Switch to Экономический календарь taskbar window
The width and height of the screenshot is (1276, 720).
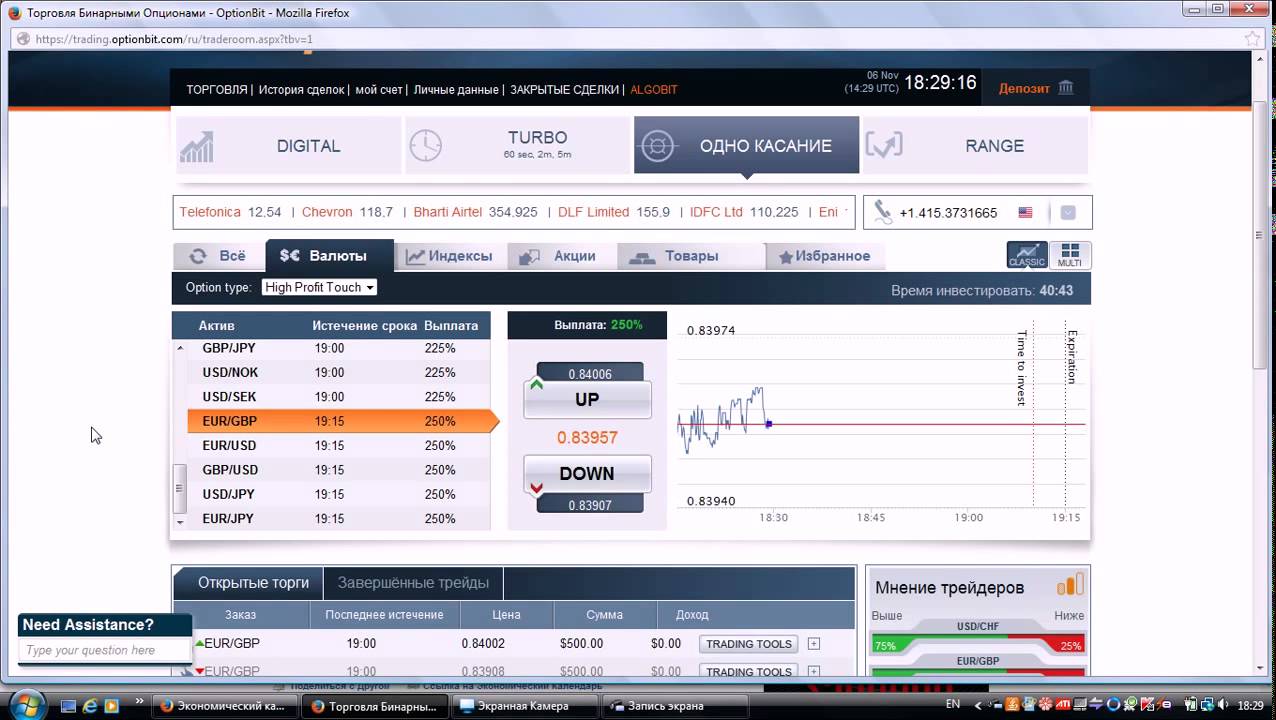224,706
